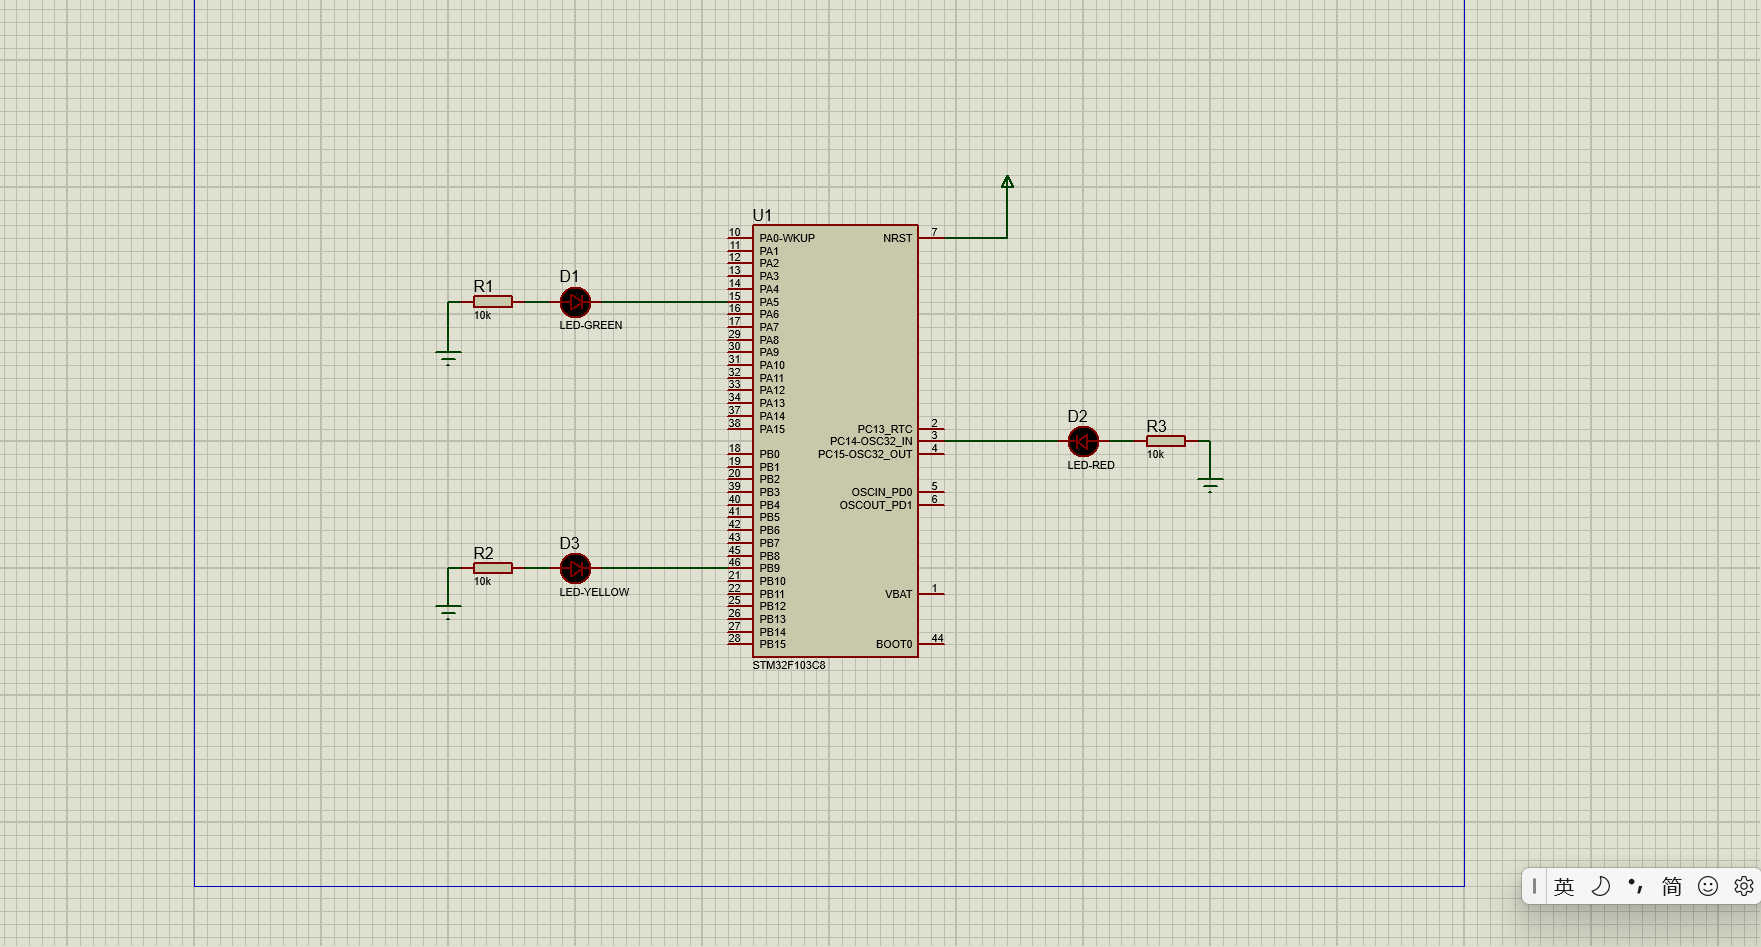
Task: Click the PA0-WKUP pin label
Action: 787,238
